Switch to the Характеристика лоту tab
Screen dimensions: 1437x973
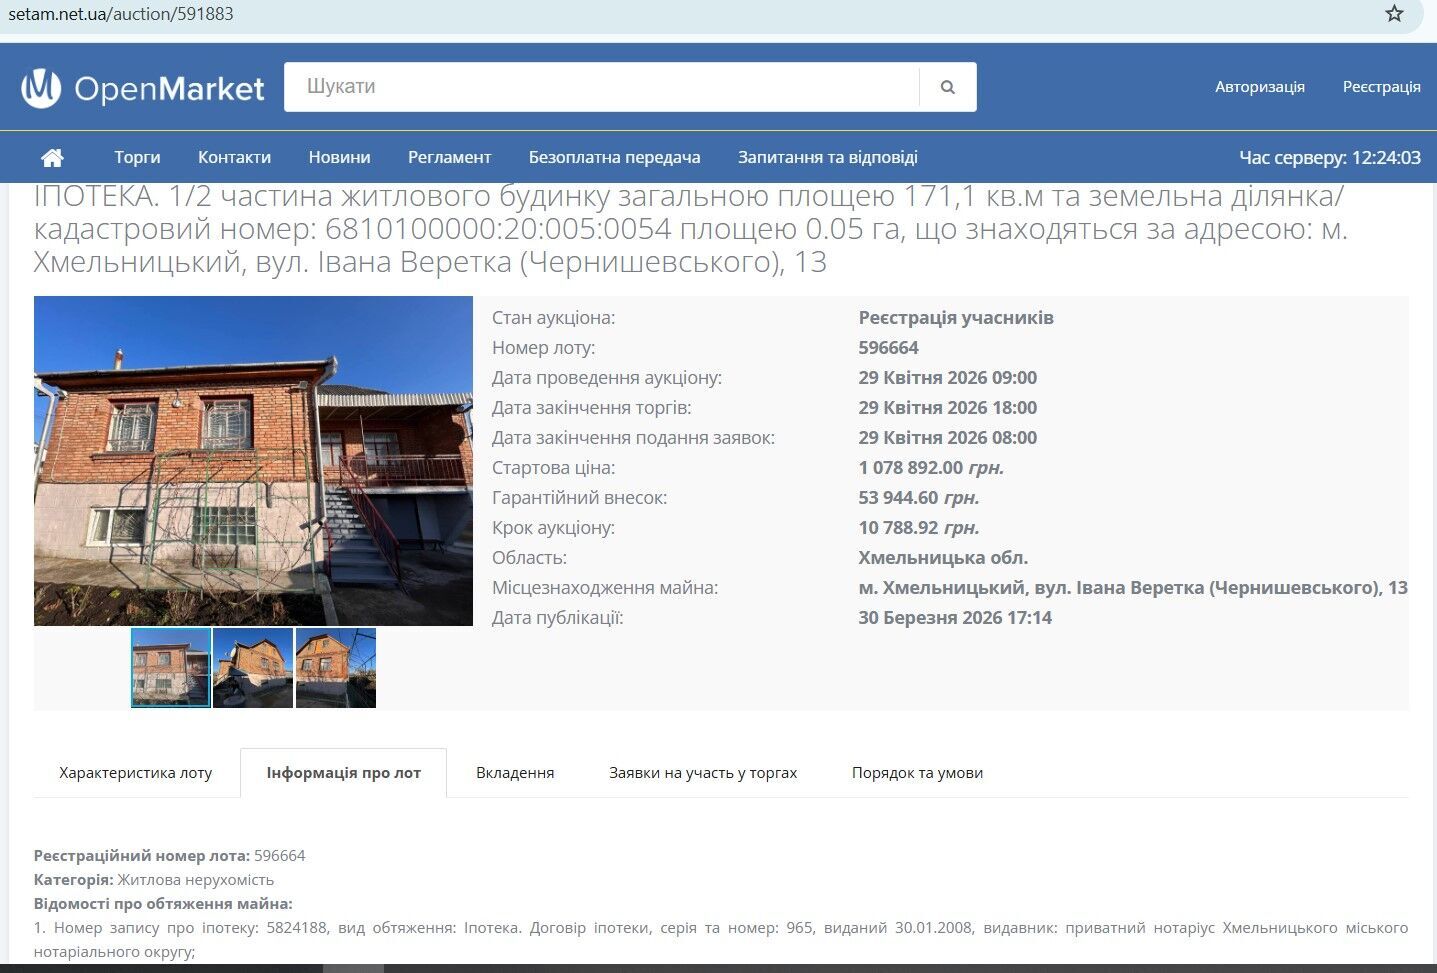pyautogui.click(x=135, y=772)
